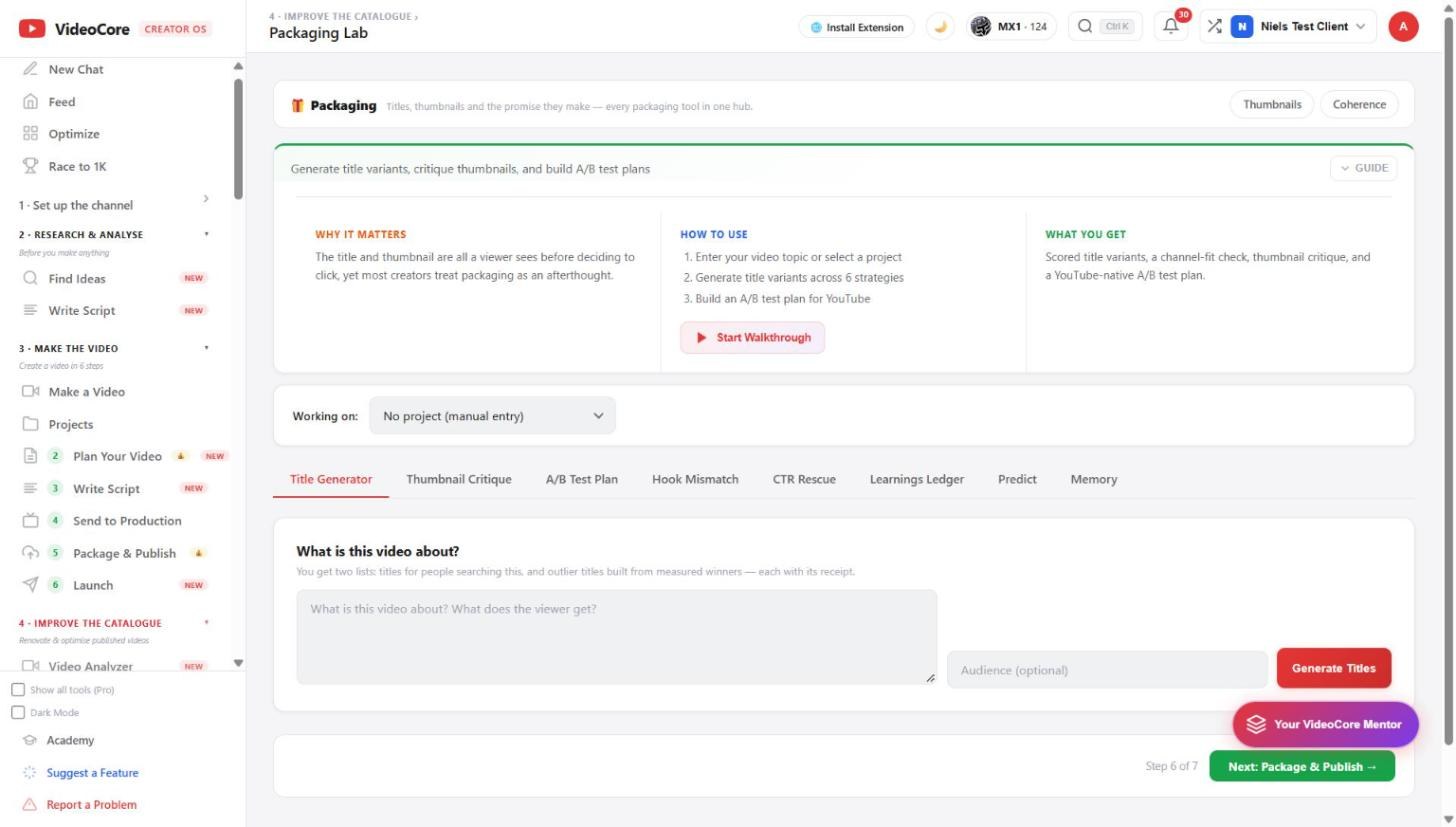The width and height of the screenshot is (1456, 827).
Task: Open the A/B Test Plan tab
Action: click(582, 479)
